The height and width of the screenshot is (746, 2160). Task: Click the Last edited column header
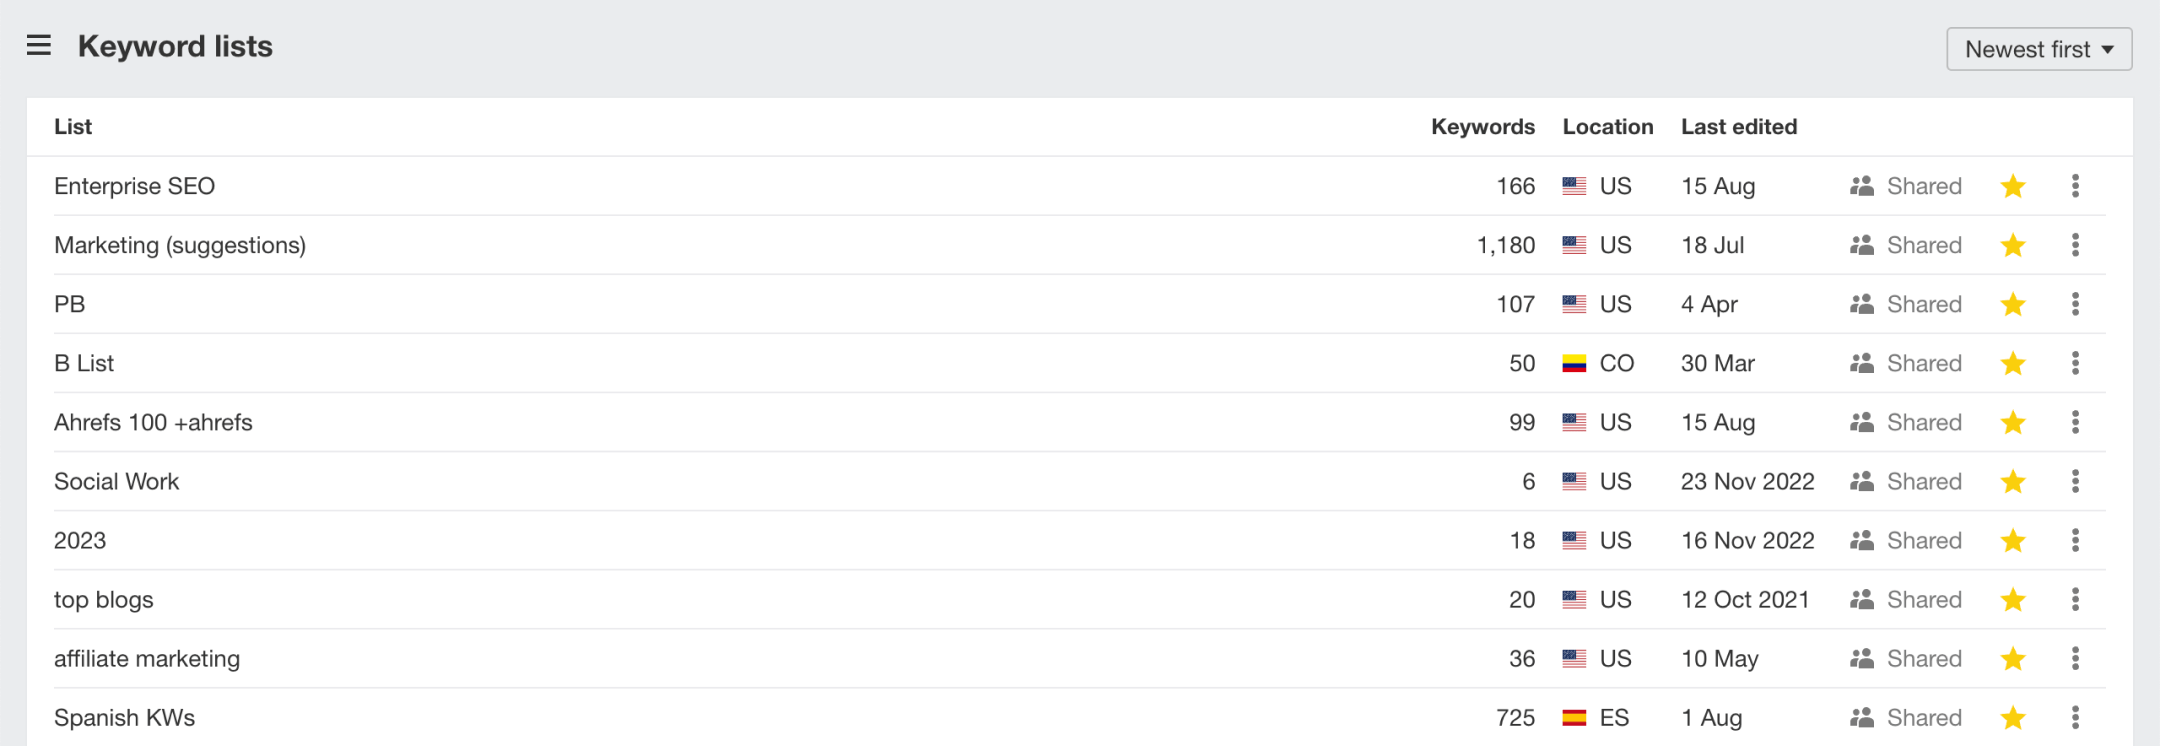[1739, 127]
